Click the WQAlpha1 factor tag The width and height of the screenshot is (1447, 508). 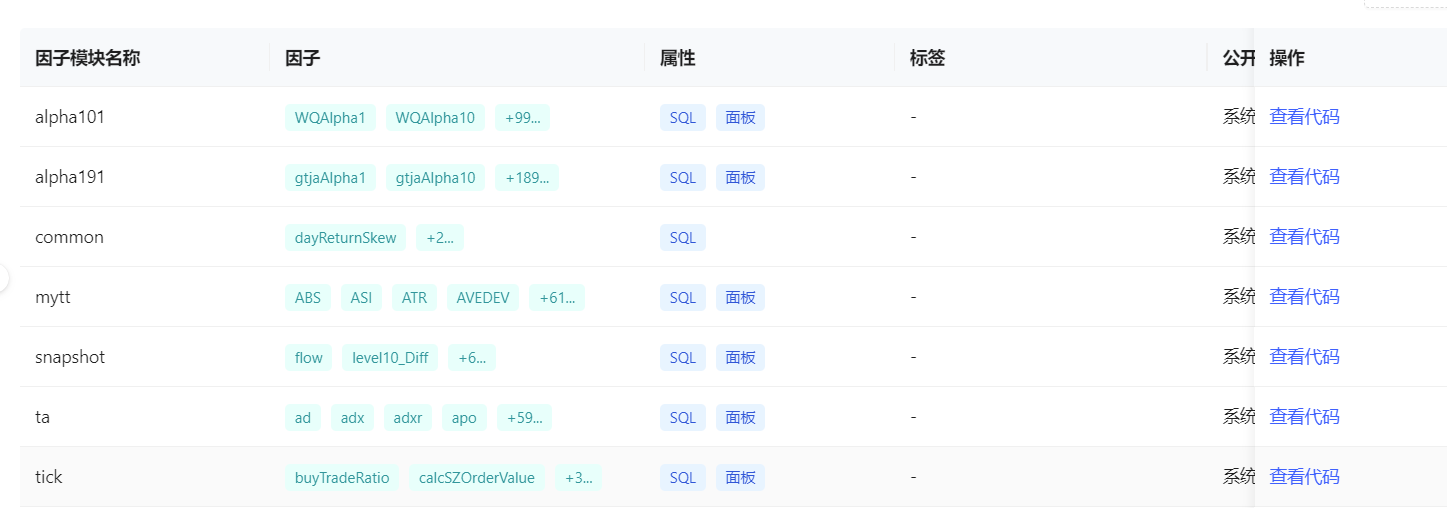click(x=330, y=118)
